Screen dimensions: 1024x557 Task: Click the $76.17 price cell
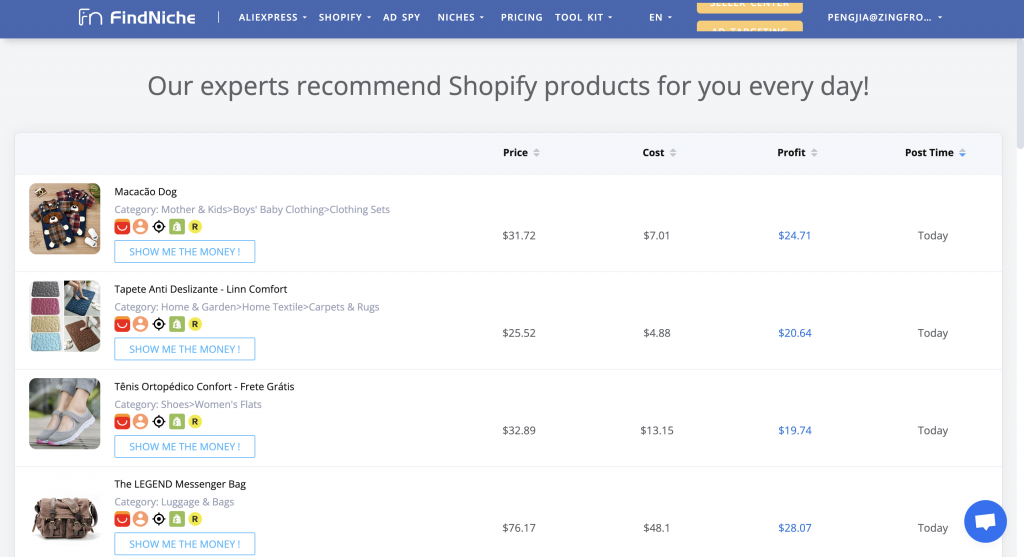519,528
